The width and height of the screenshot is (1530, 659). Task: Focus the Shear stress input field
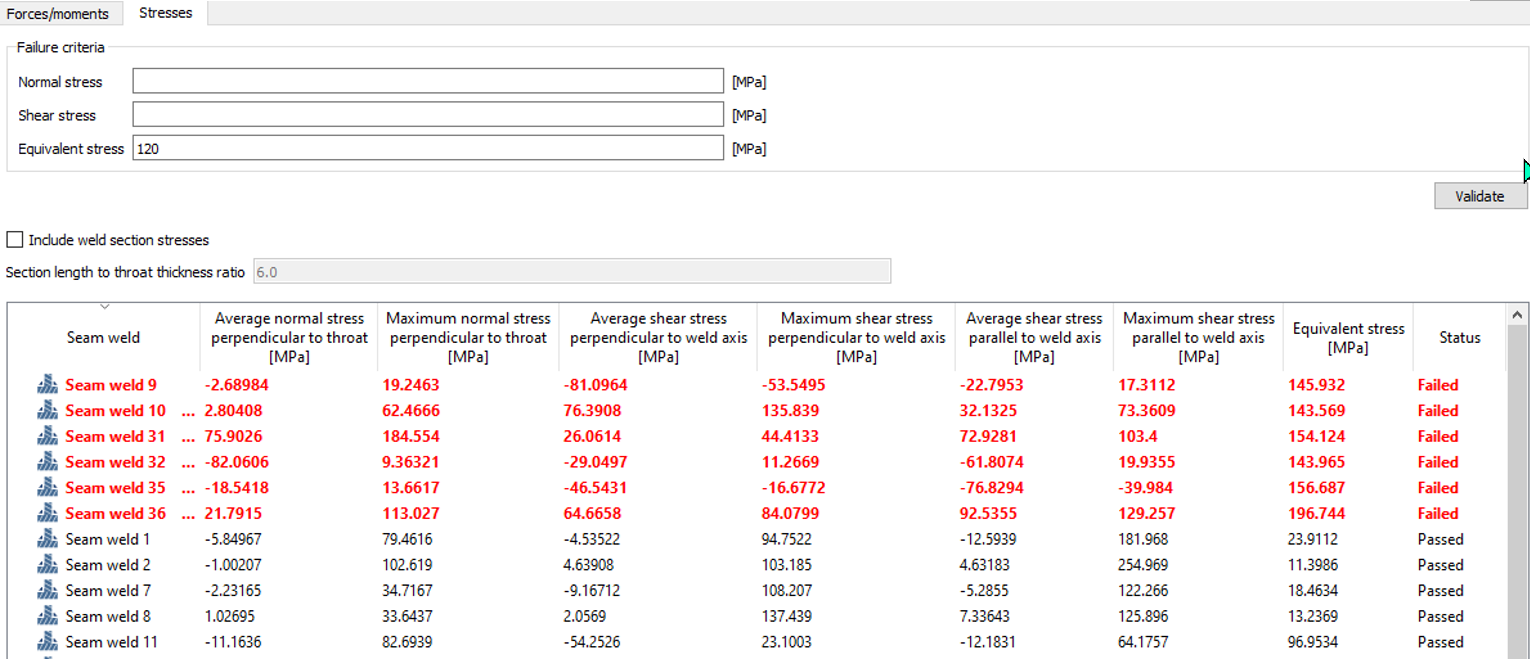tap(427, 115)
